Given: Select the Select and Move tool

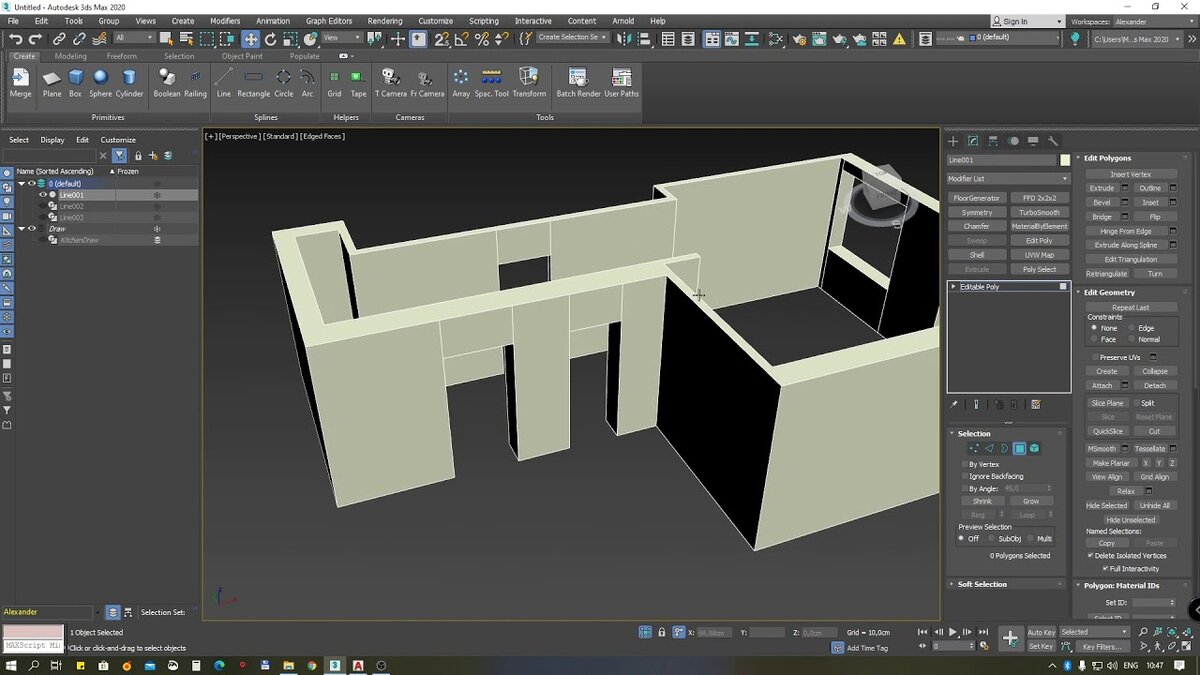Looking at the screenshot, I should click(250, 39).
